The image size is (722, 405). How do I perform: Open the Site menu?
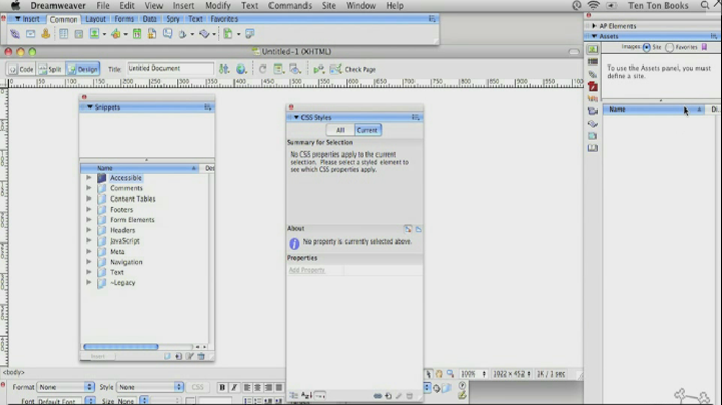point(328,6)
